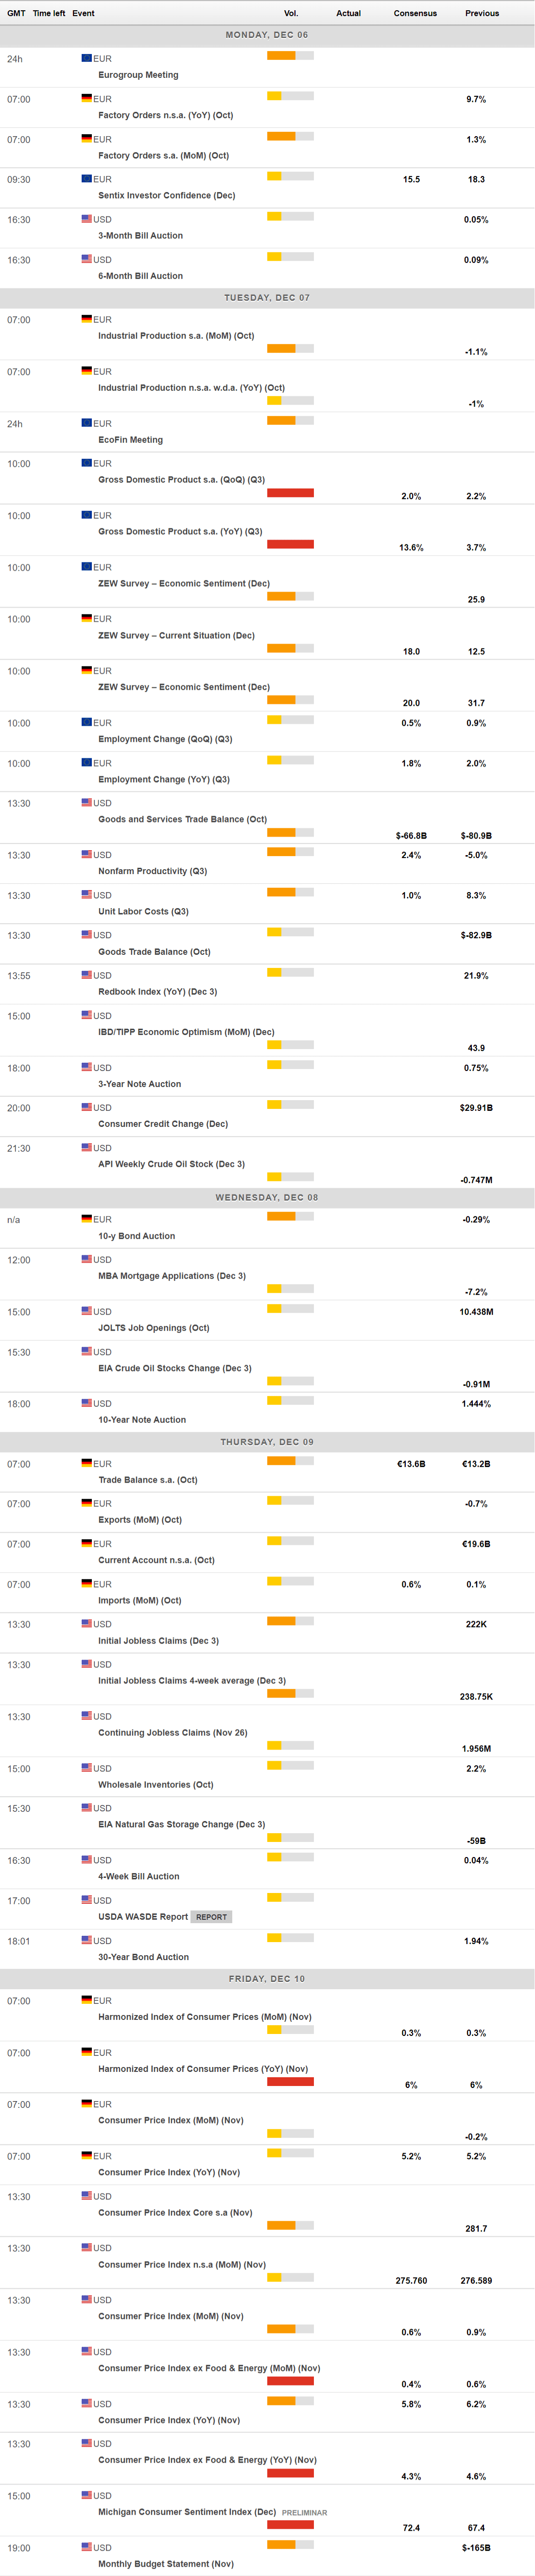Viewport: 535px width, 2576px height.
Task: Click the German flag beside 10-y Bond Auction
Action: click(x=87, y=1219)
